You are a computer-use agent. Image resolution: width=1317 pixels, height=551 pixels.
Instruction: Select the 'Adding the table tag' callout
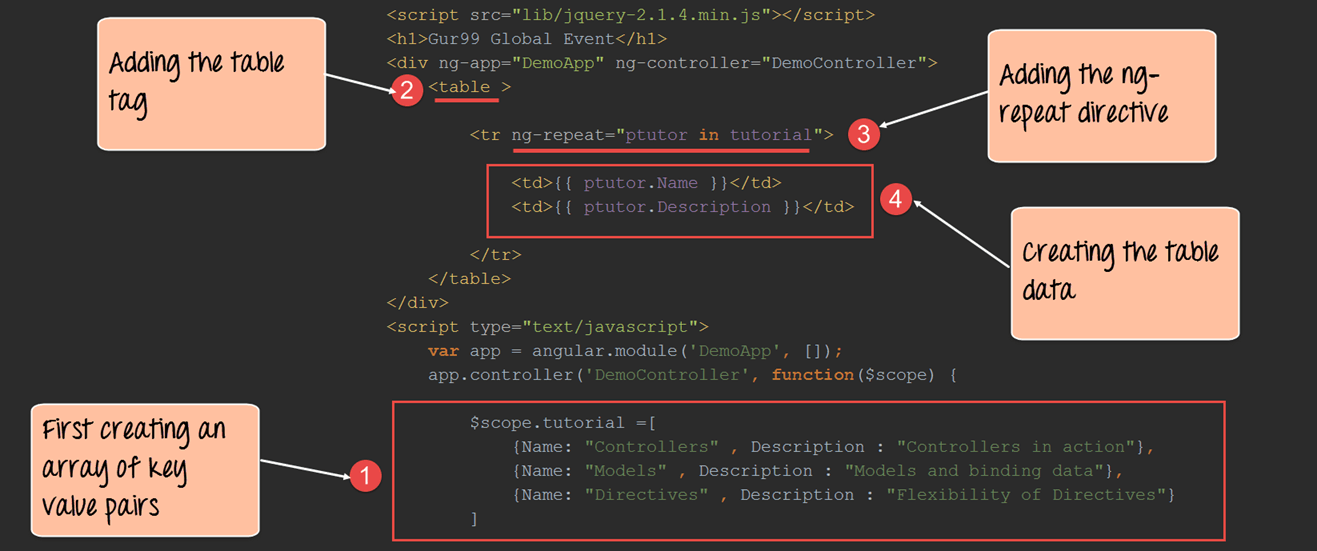tap(211, 84)
